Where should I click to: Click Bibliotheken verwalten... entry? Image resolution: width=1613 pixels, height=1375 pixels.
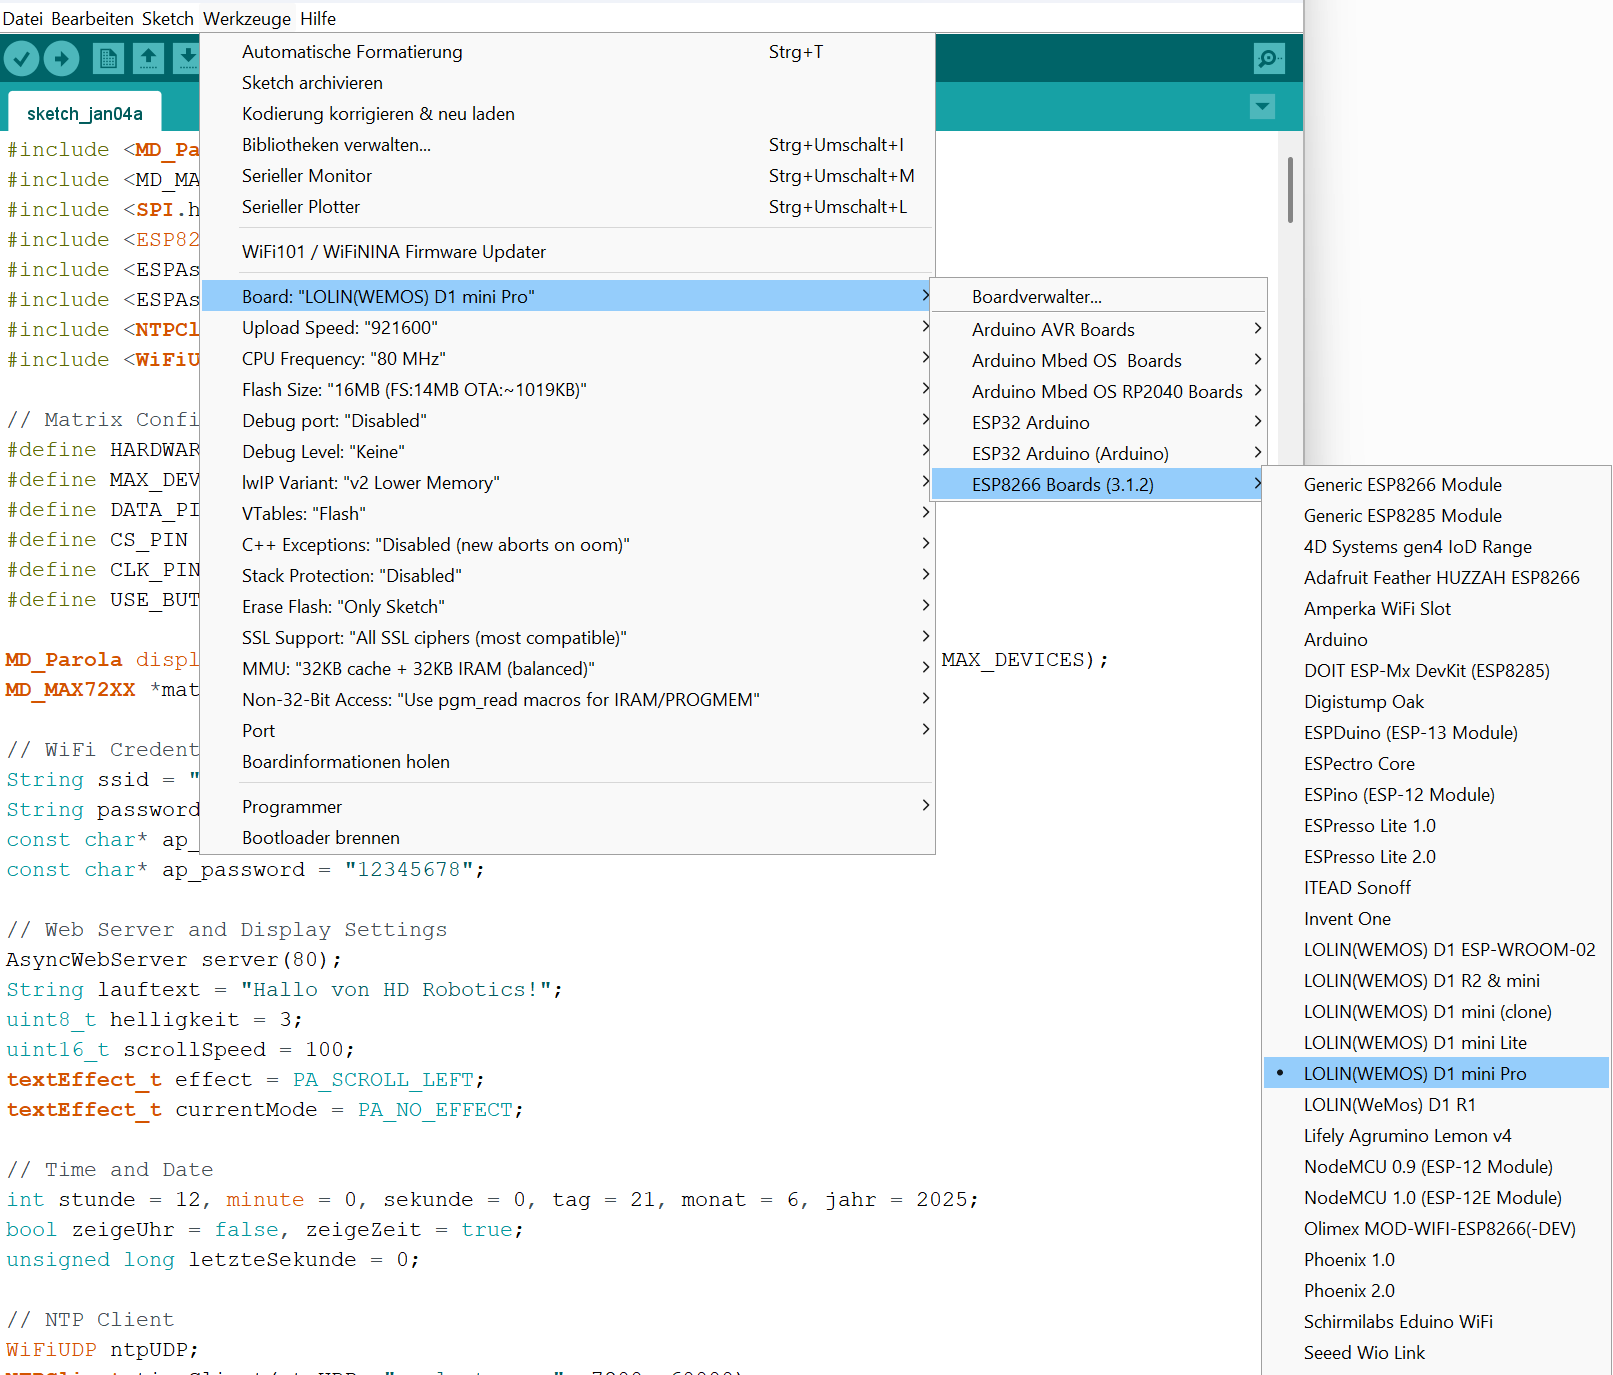[x=336, y=144]
